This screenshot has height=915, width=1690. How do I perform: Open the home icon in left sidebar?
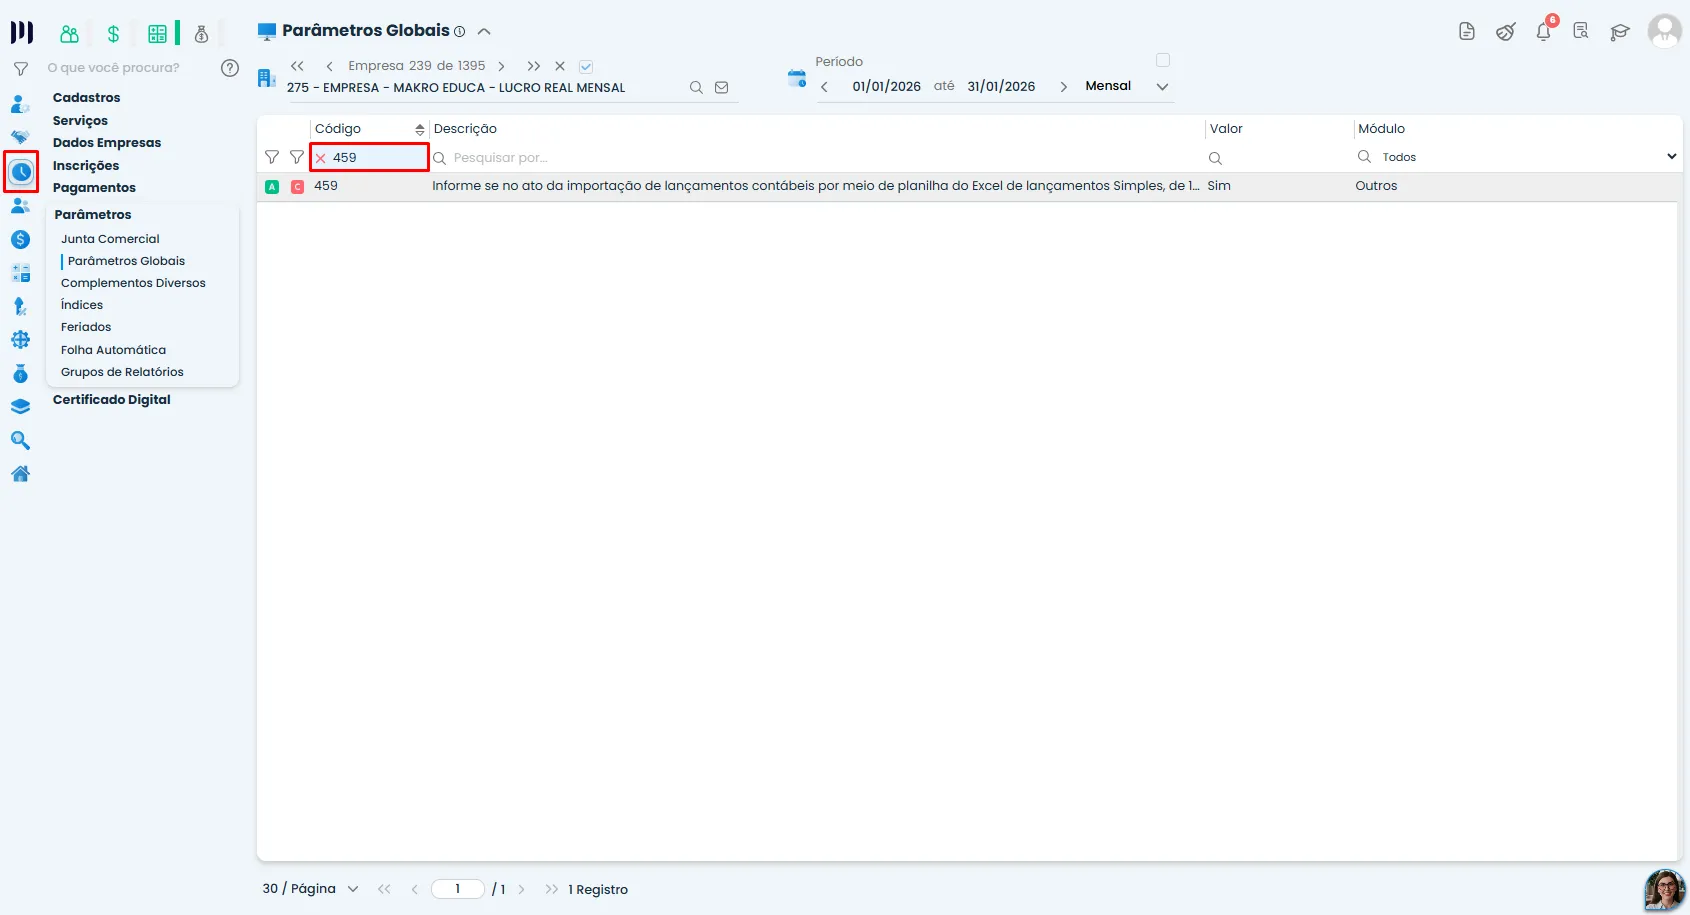click(20, 474)
